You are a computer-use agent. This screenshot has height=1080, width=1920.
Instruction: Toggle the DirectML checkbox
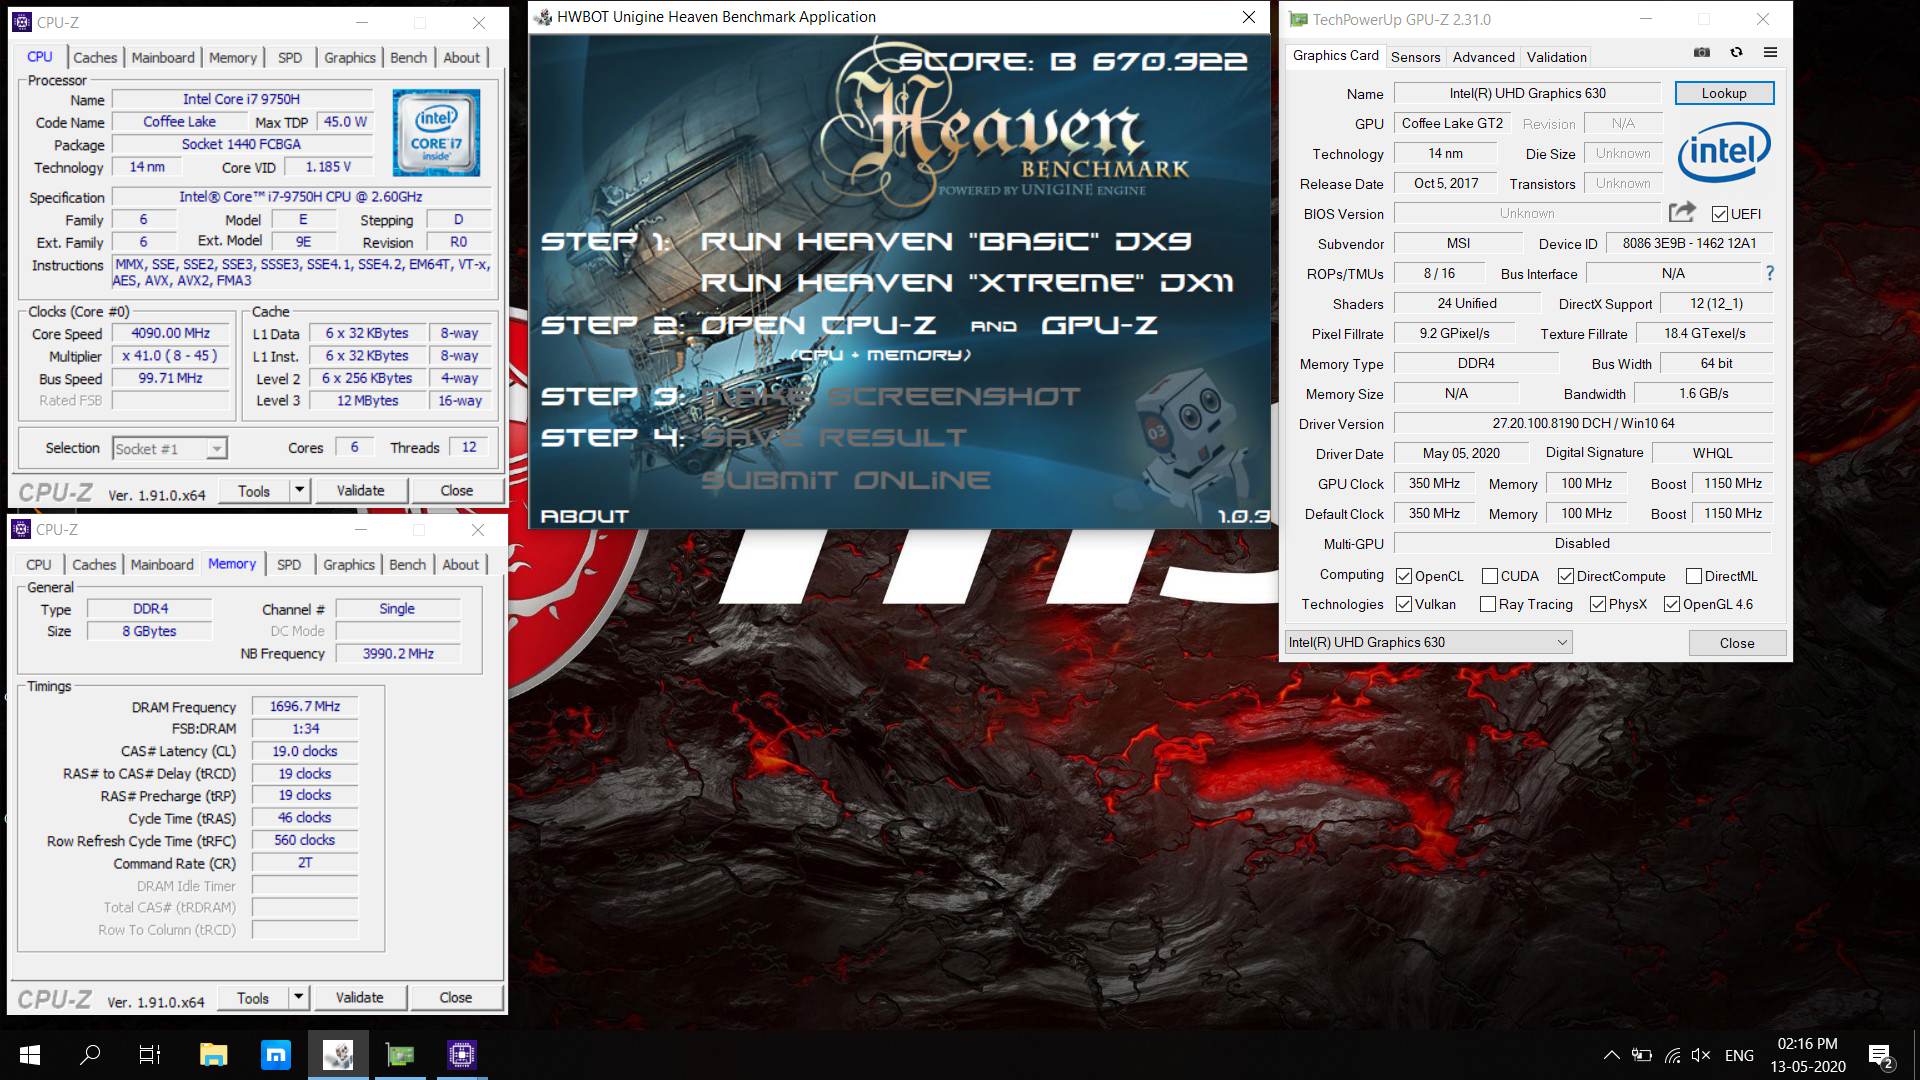[1693, 576]
